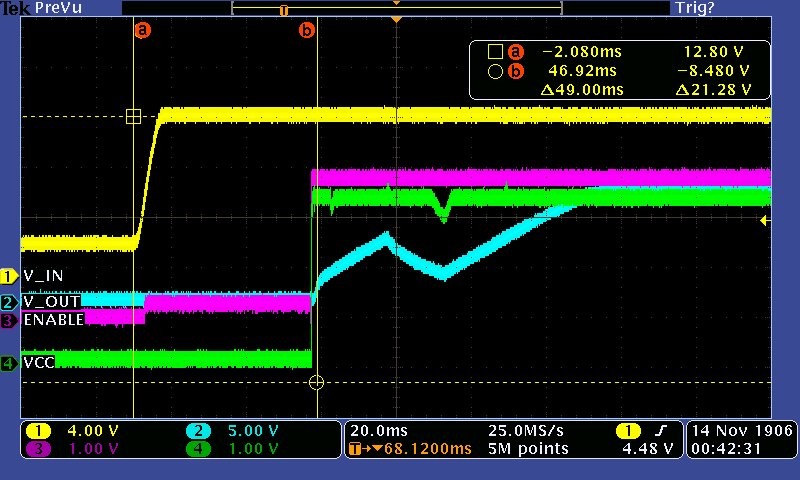Click cursor a voltage readout 12.80 V
This screenshot has height=480, width=800.
click(x=713, y=52)
